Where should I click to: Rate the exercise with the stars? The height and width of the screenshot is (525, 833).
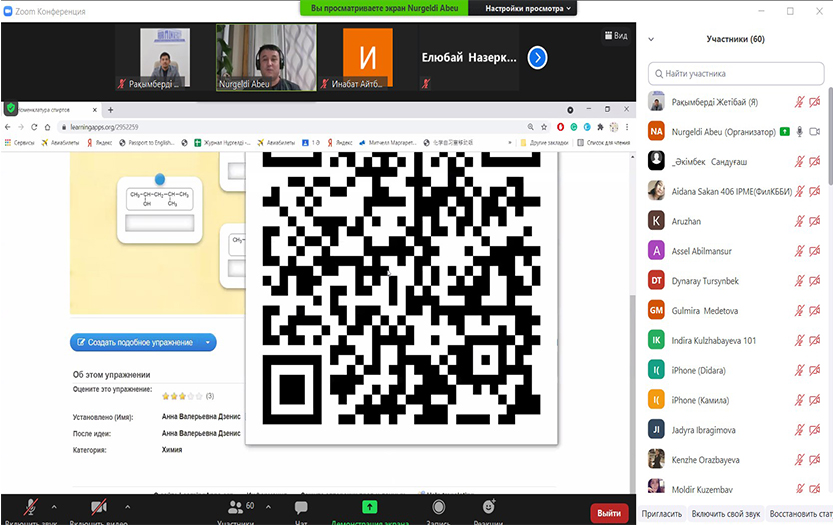tap(182, 396)
